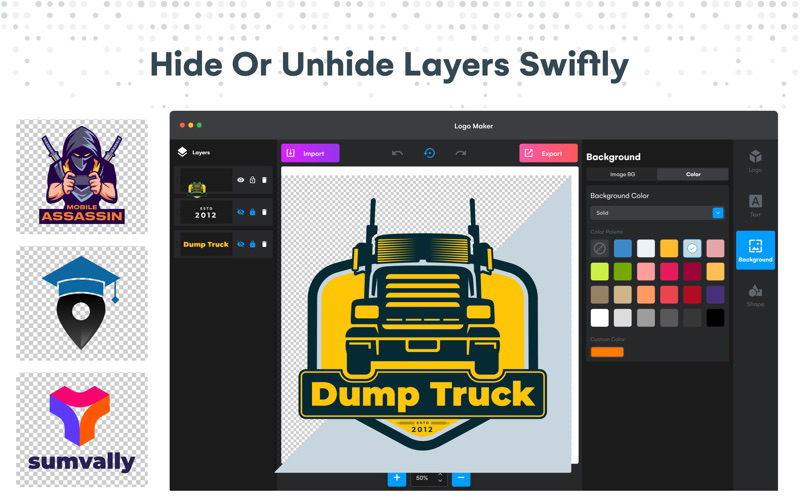Pick the purple color swatch
Image resolution: width=800 pixels, height=500 pixels.
click(715, 295)
